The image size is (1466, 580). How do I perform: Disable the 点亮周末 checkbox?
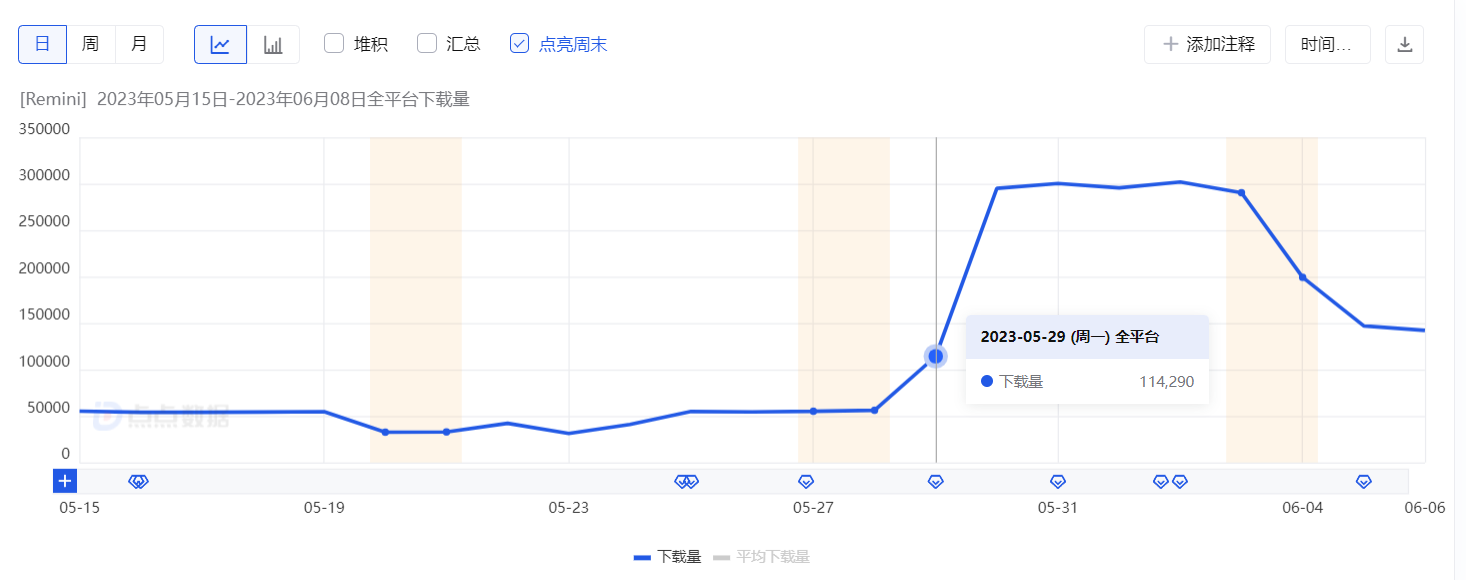[519, 43]
